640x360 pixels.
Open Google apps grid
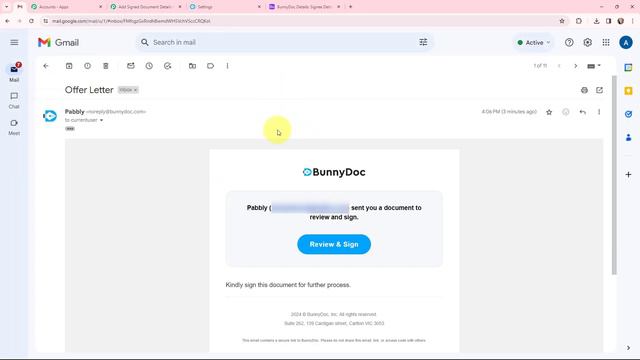[x=606, y=42]
